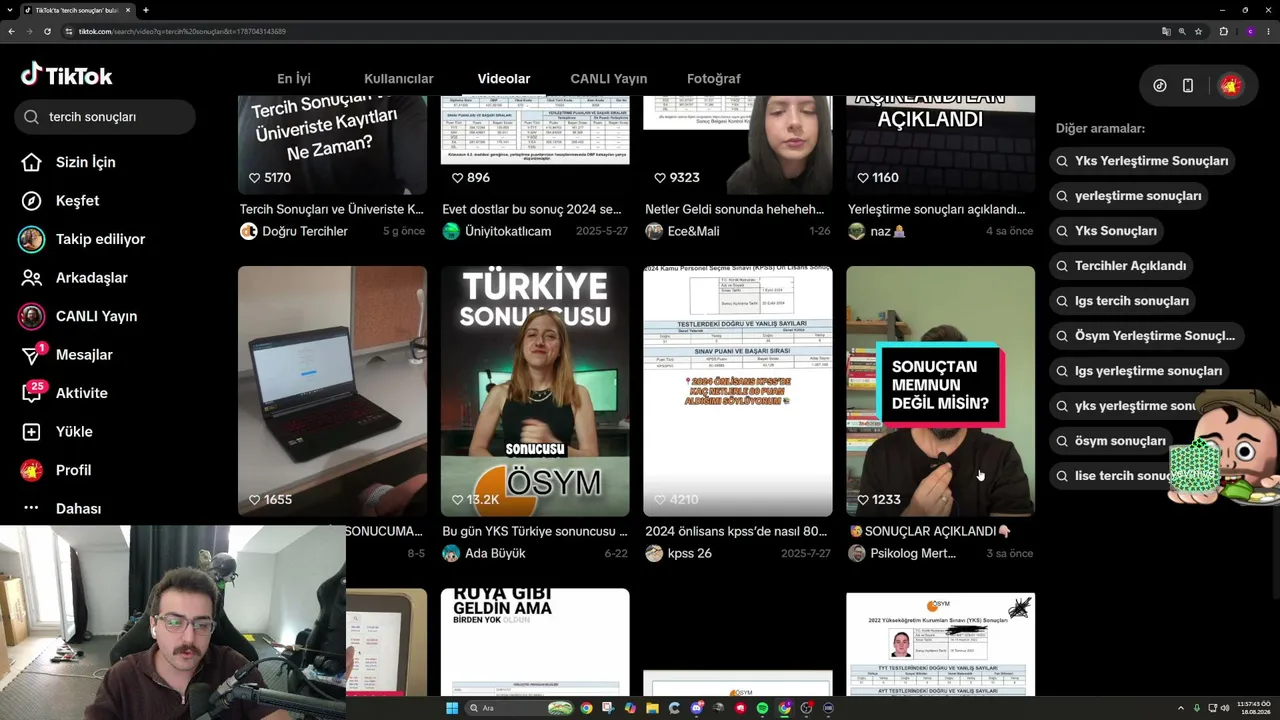Open the profile avatar in the top-right pill
The height and width of the screenshot is (720, 1280).
(1231, 86)
